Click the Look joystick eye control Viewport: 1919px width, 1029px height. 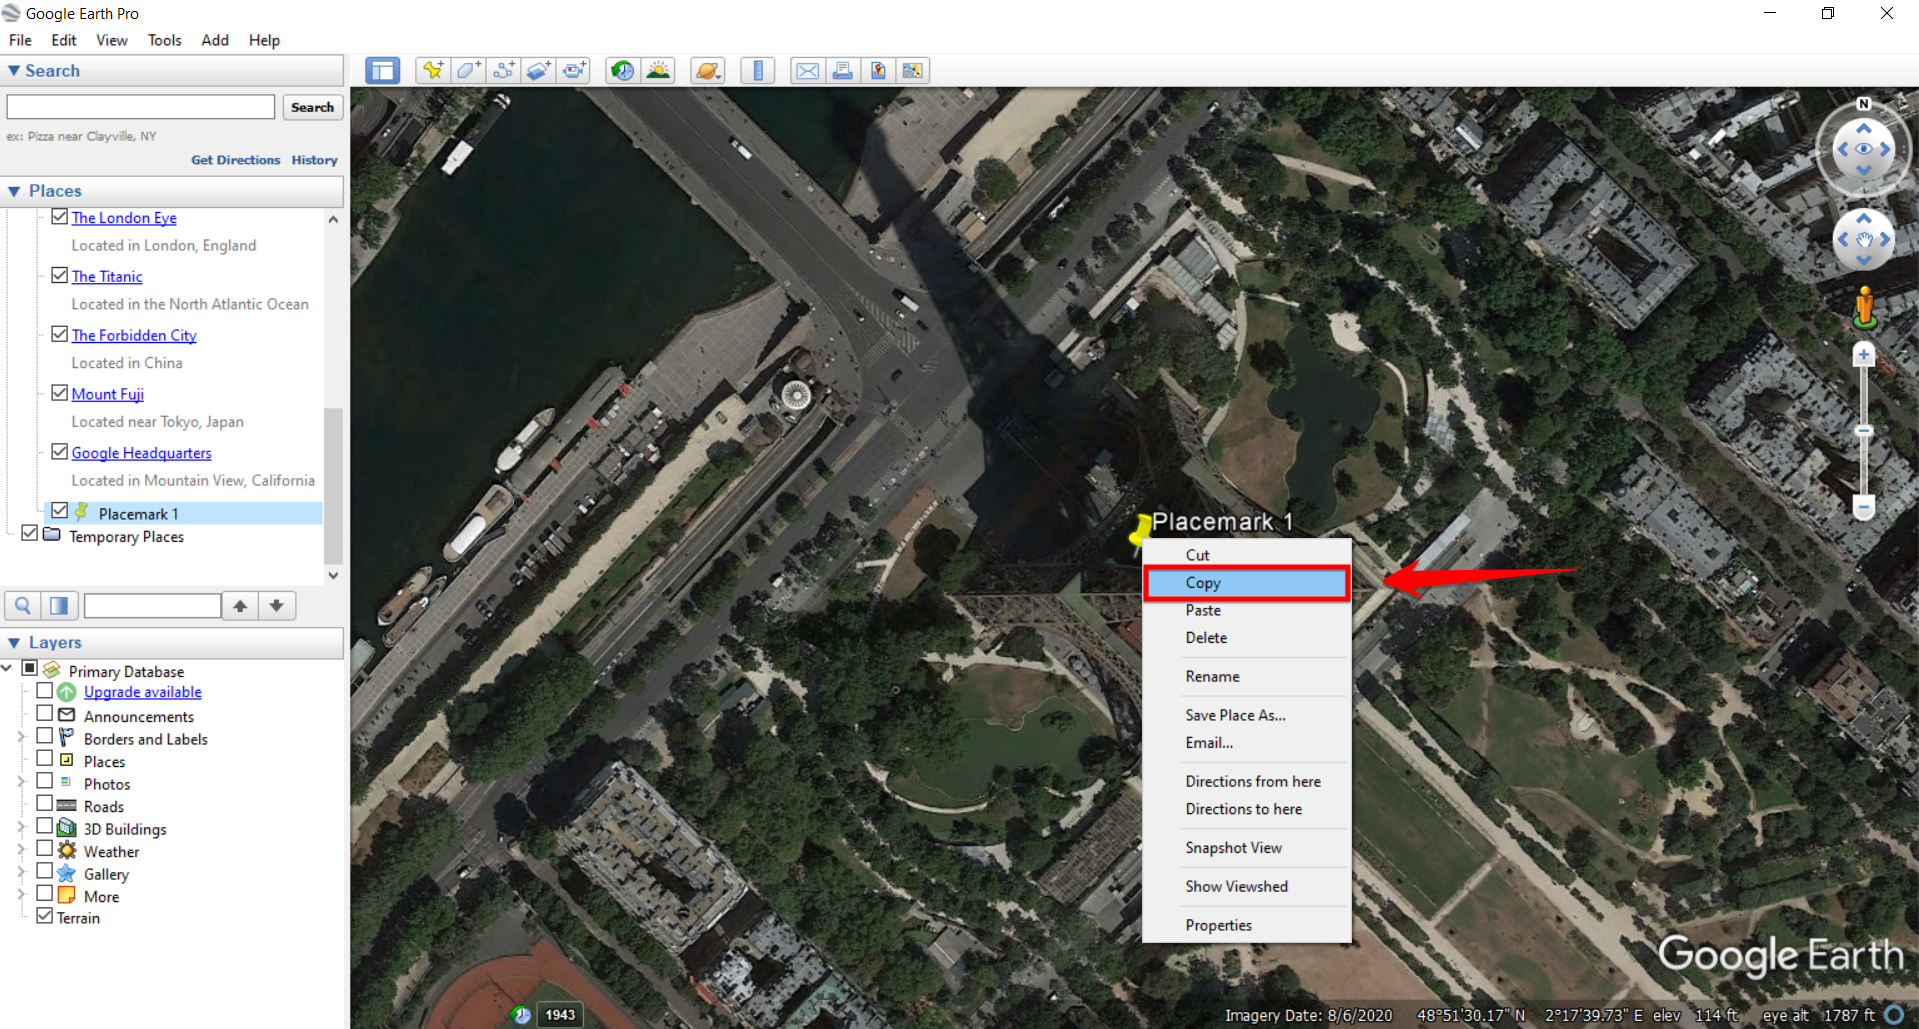1863,149
